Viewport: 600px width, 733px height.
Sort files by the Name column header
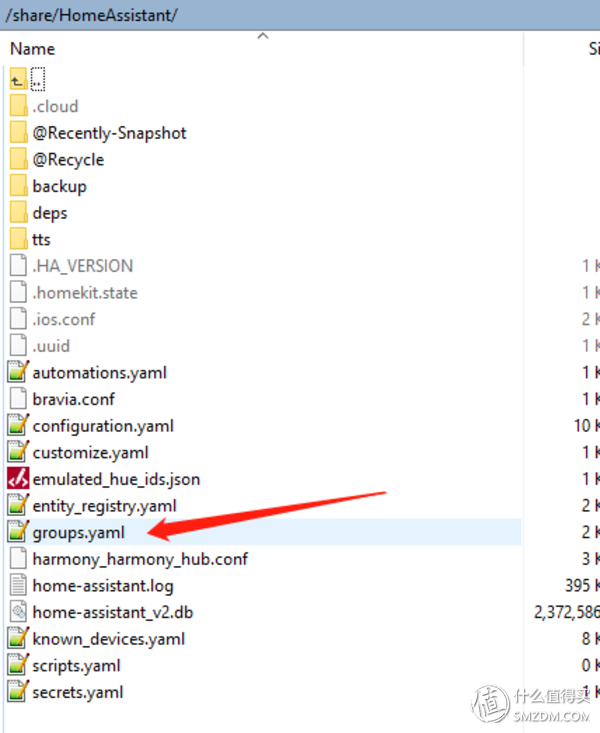(x=32, y=49)
